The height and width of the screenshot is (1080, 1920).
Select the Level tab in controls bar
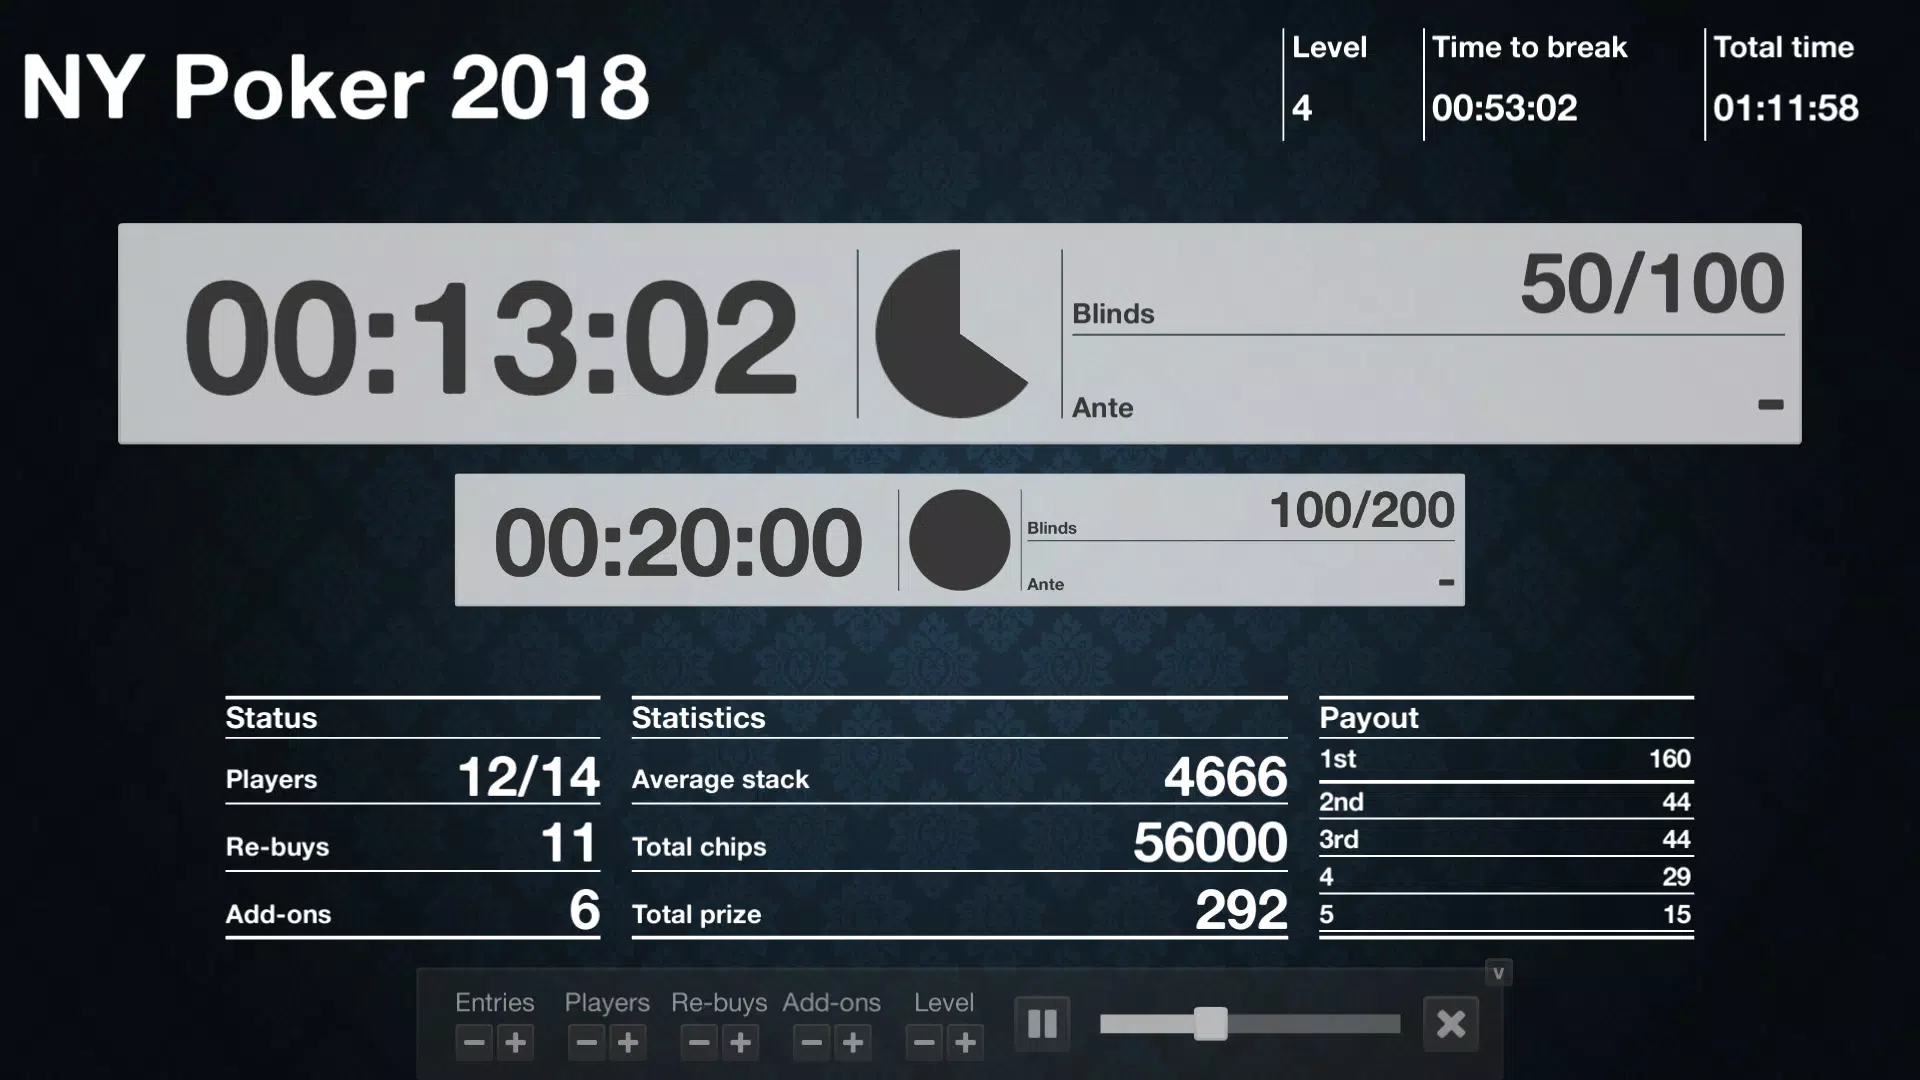click(x=944, y=1002)
